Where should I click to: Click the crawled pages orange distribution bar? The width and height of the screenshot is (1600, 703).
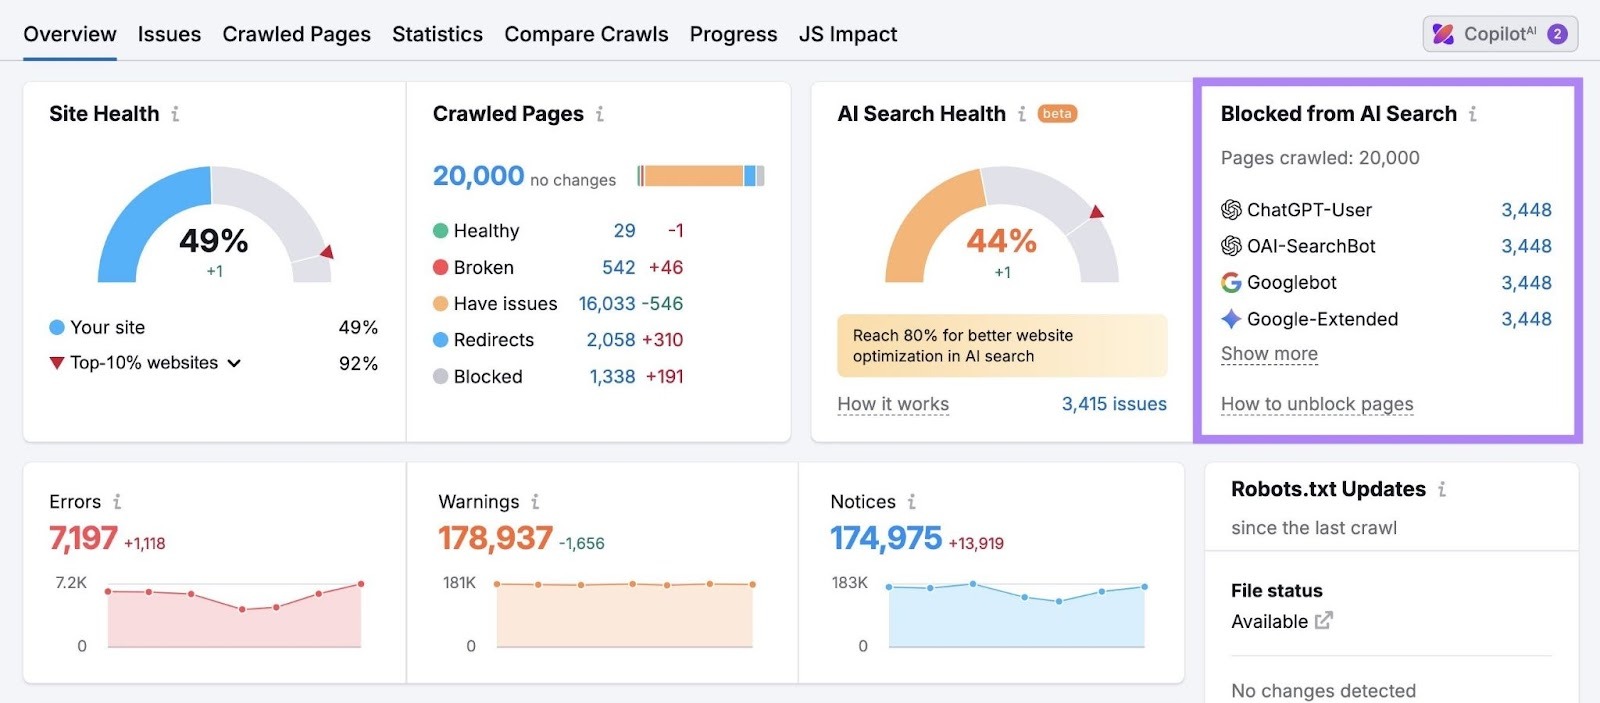pyautogui.click(x=692, y=176)
